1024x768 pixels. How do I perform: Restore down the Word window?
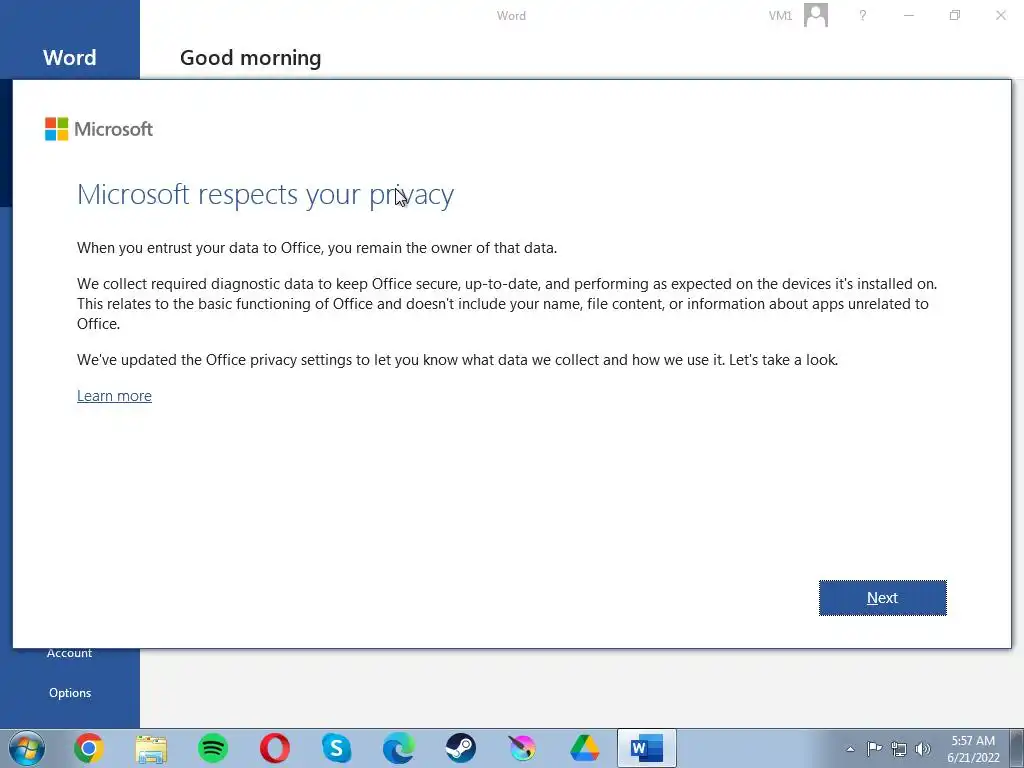[x=955, y=15]
